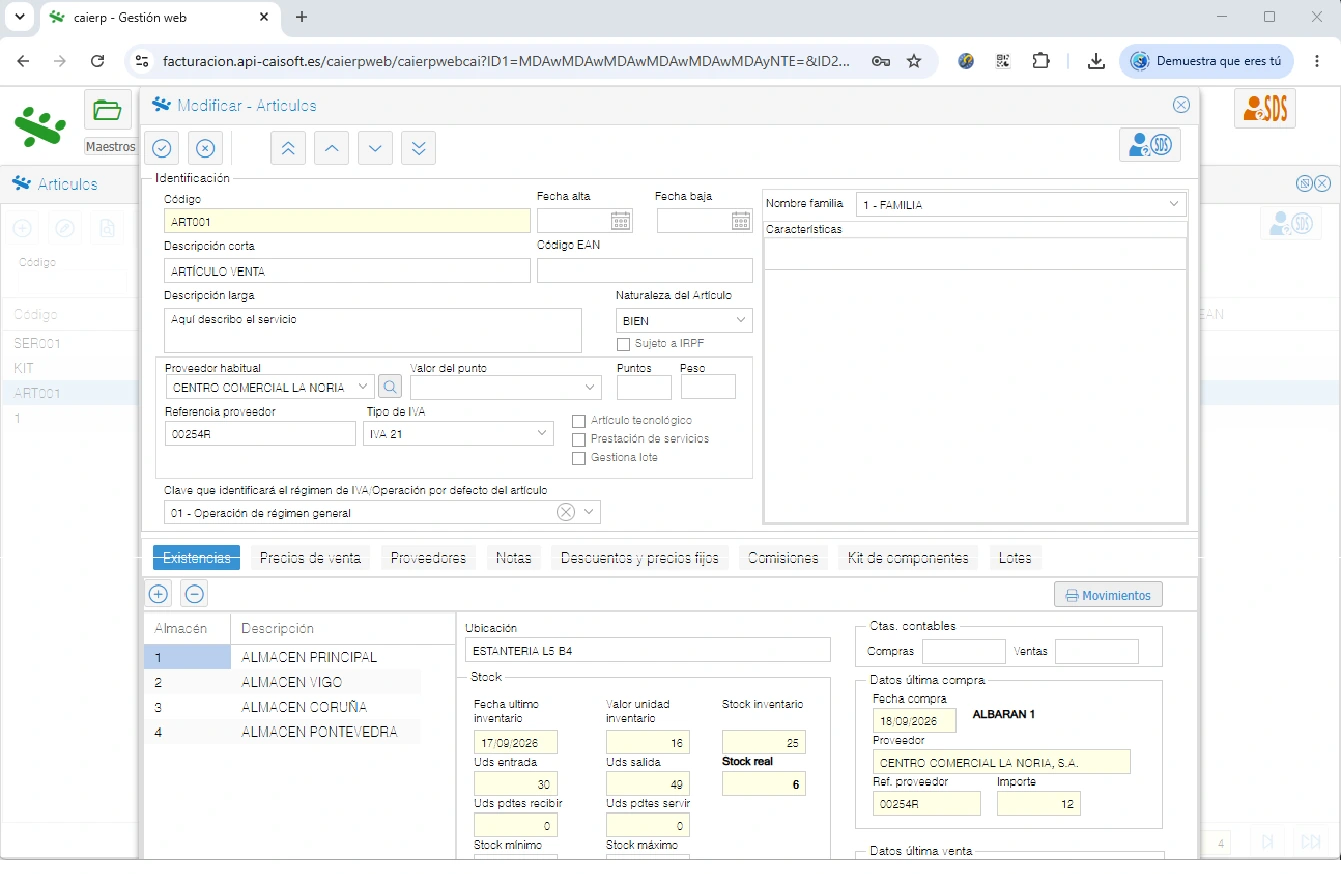Image resolution: width=1341 pixels, height=874 pixels.
Task: Click the Código EAN input
Action: pos(645,270)
